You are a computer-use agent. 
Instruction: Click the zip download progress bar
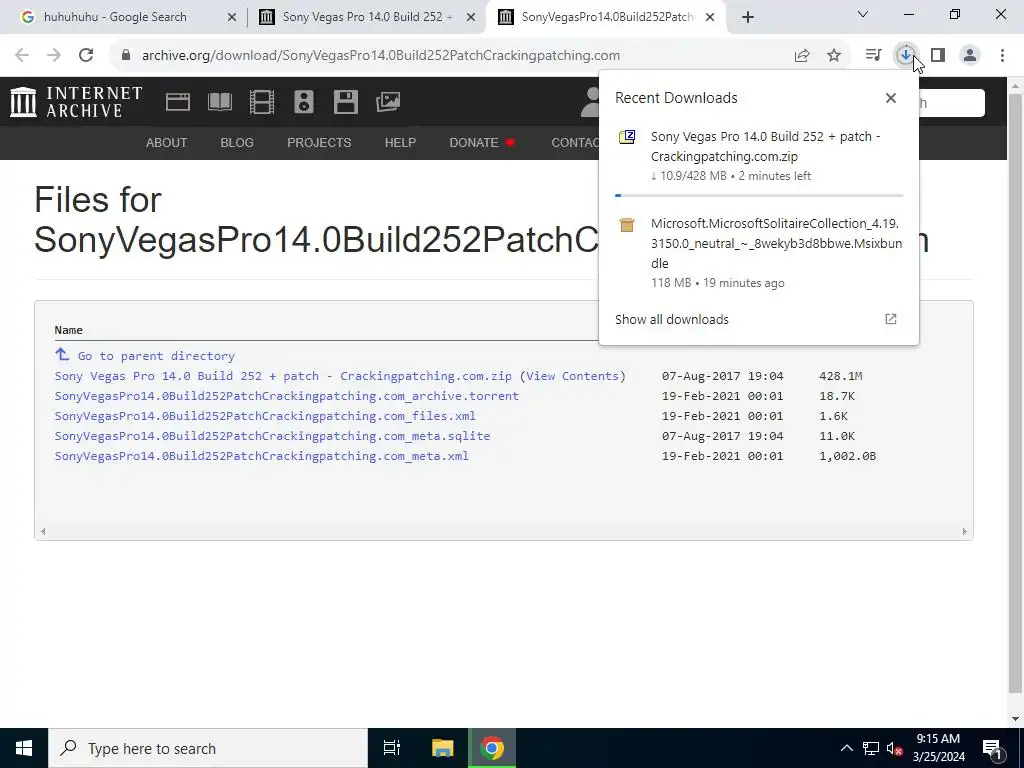coord(759,195)
